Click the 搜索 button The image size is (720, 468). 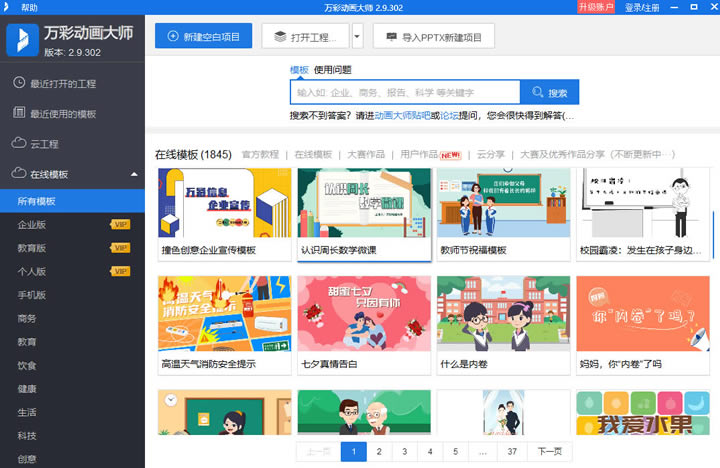550,92
